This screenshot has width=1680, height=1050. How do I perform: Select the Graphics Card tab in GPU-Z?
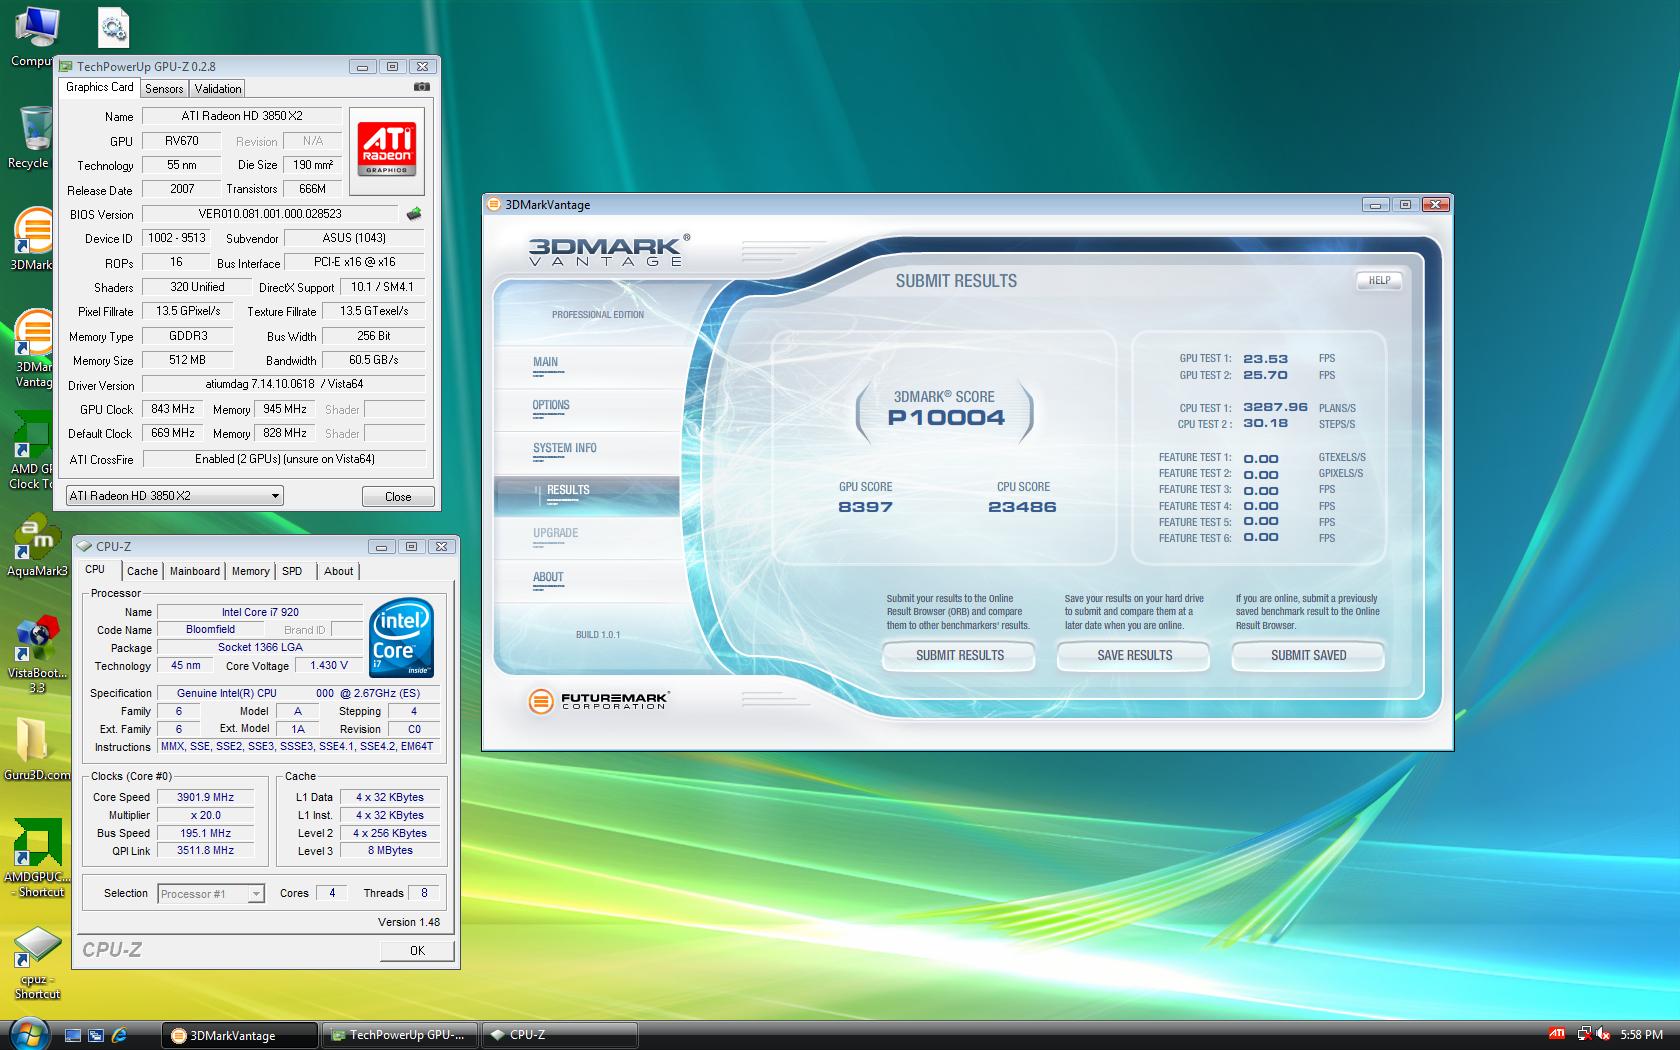point(99,87)
